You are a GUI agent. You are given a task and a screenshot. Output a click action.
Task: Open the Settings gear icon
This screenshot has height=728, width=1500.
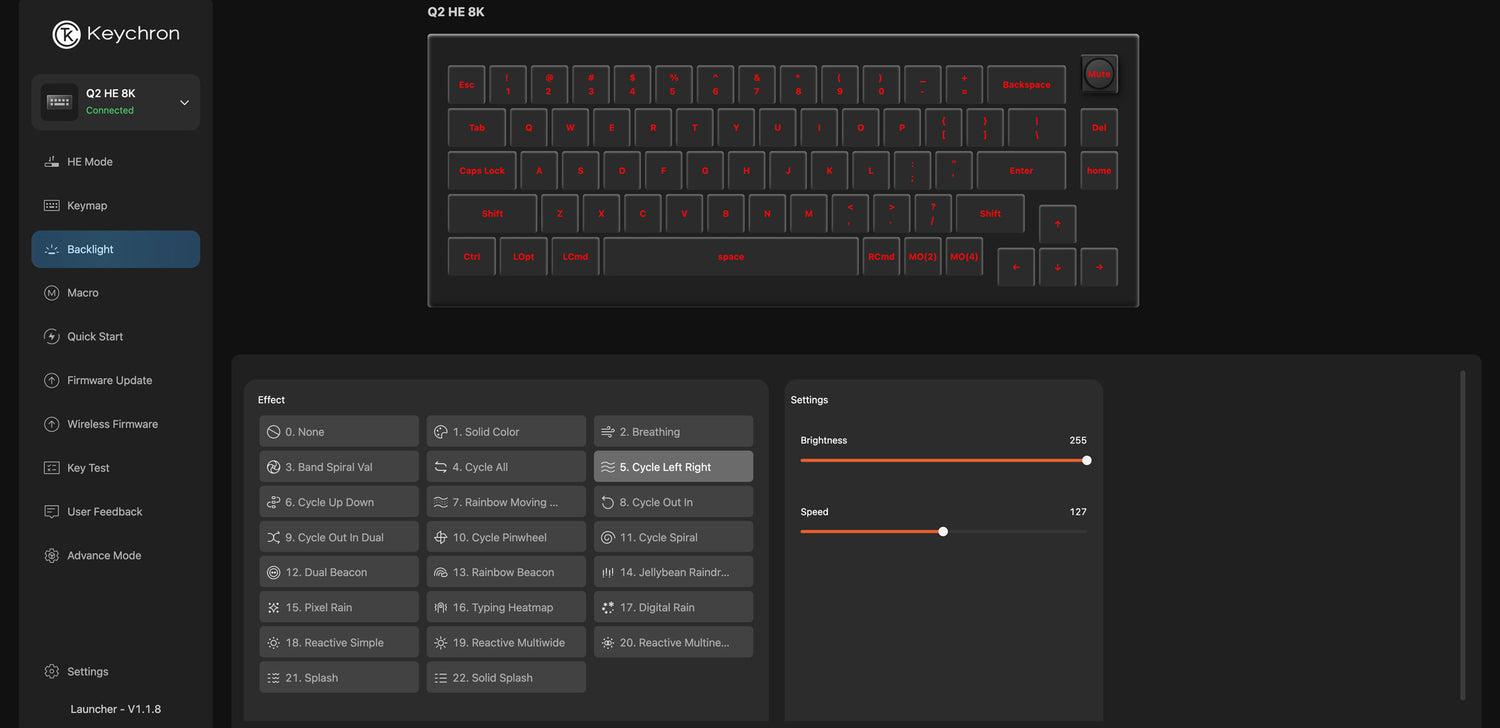[x=52, y=672]
